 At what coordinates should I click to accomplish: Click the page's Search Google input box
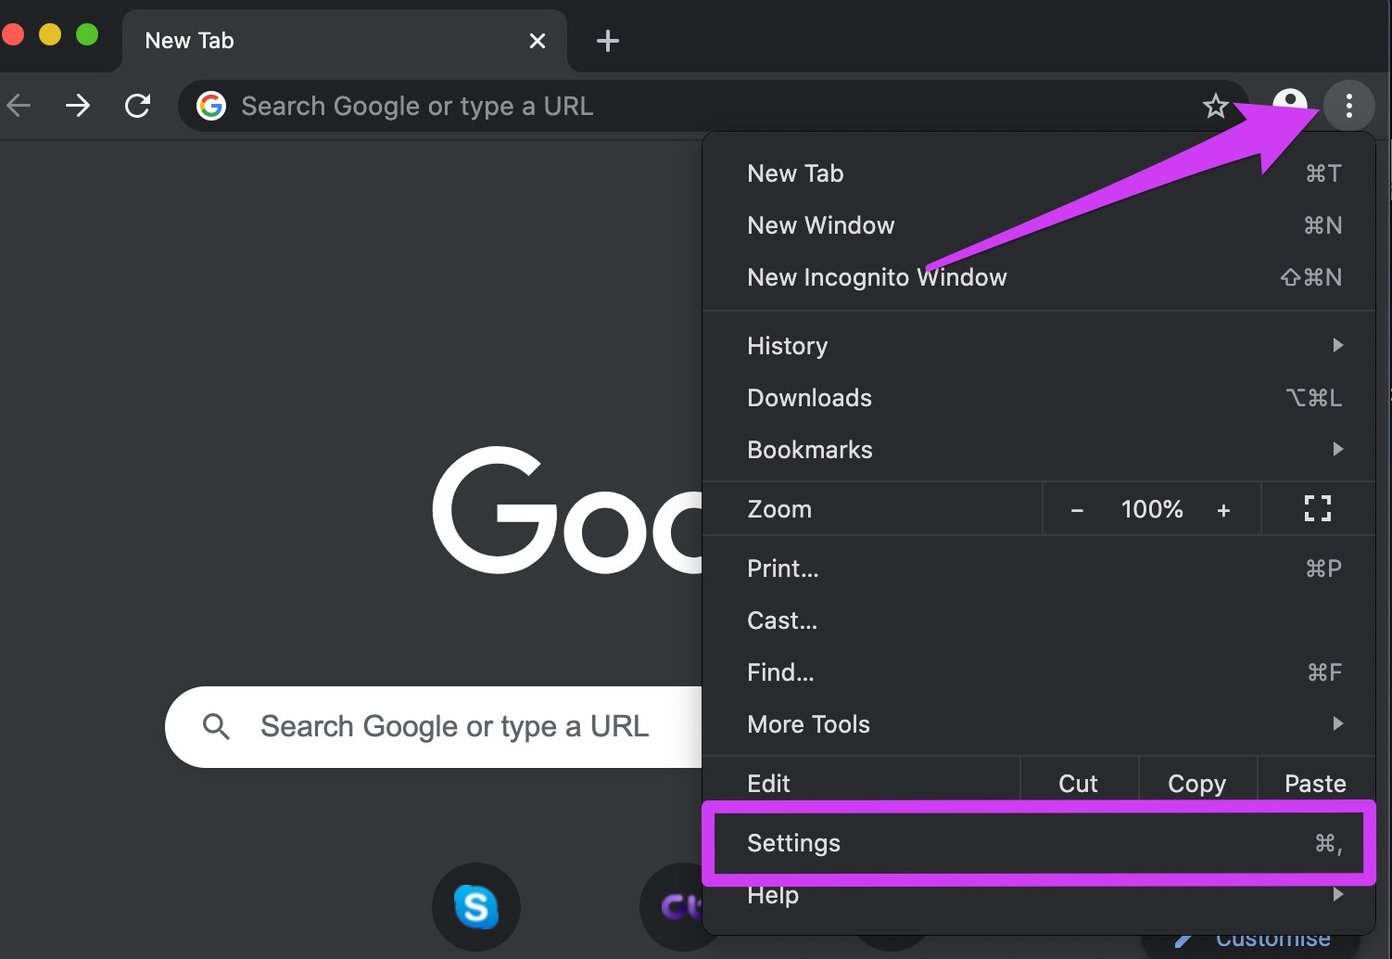[x=435, y=726]
